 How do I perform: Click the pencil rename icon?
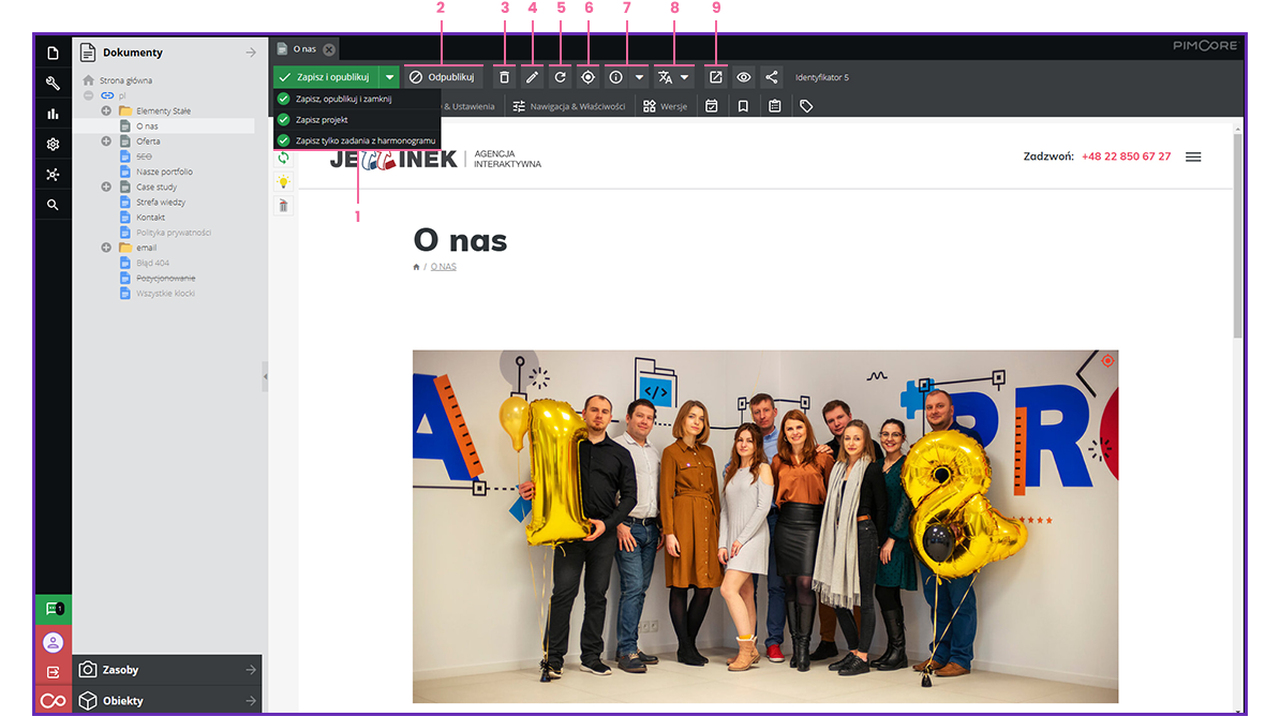point(532,77)
